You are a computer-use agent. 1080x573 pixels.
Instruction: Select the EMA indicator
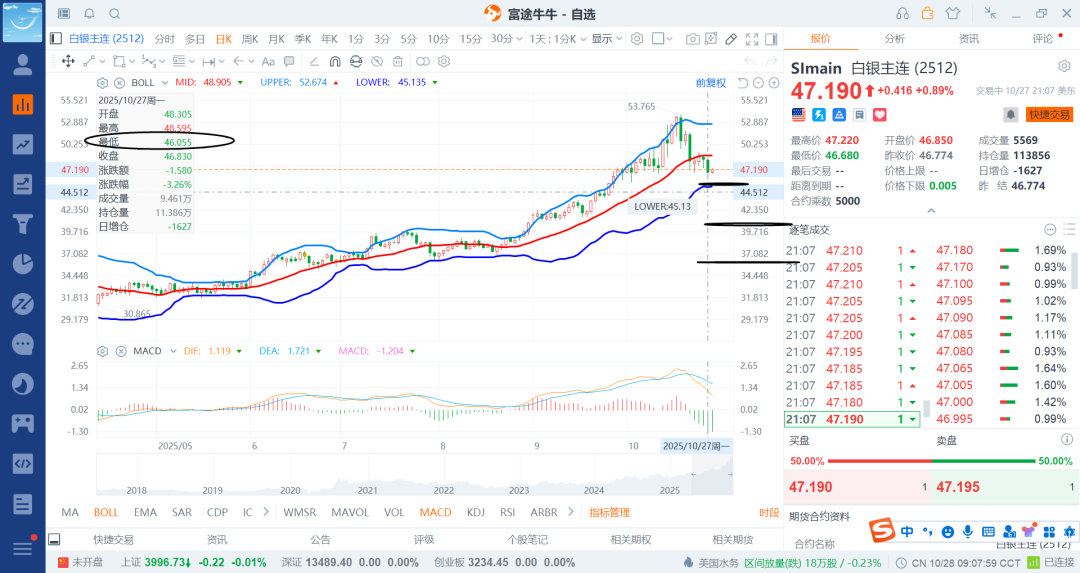pos(145,512)
